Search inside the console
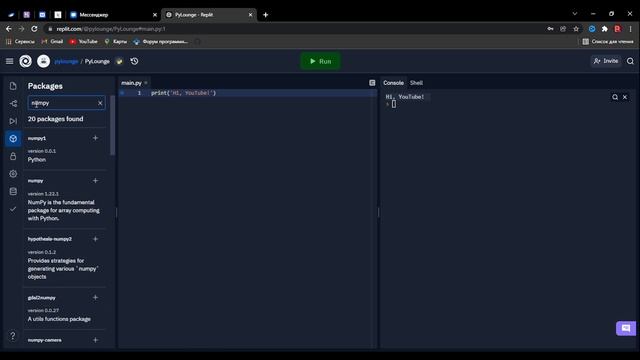Viewport: 640px width, 360px height. click(615, 97)
